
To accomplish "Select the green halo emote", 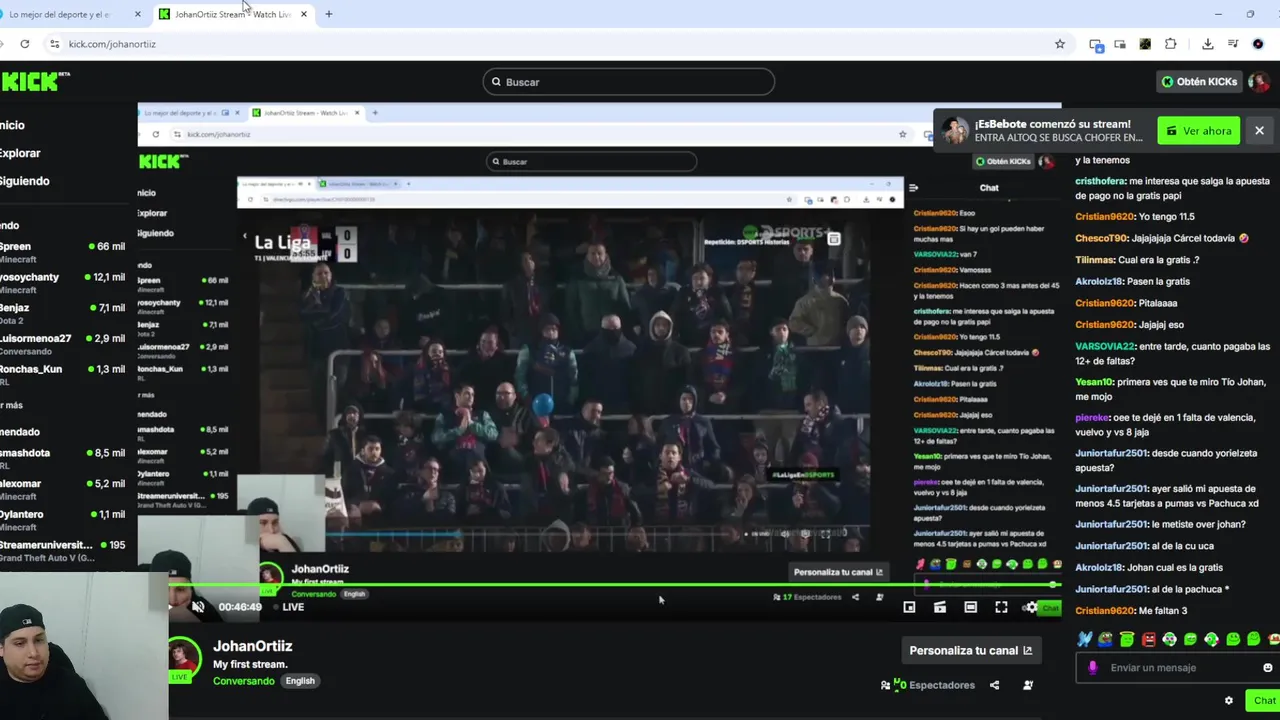I will 1127,639.
